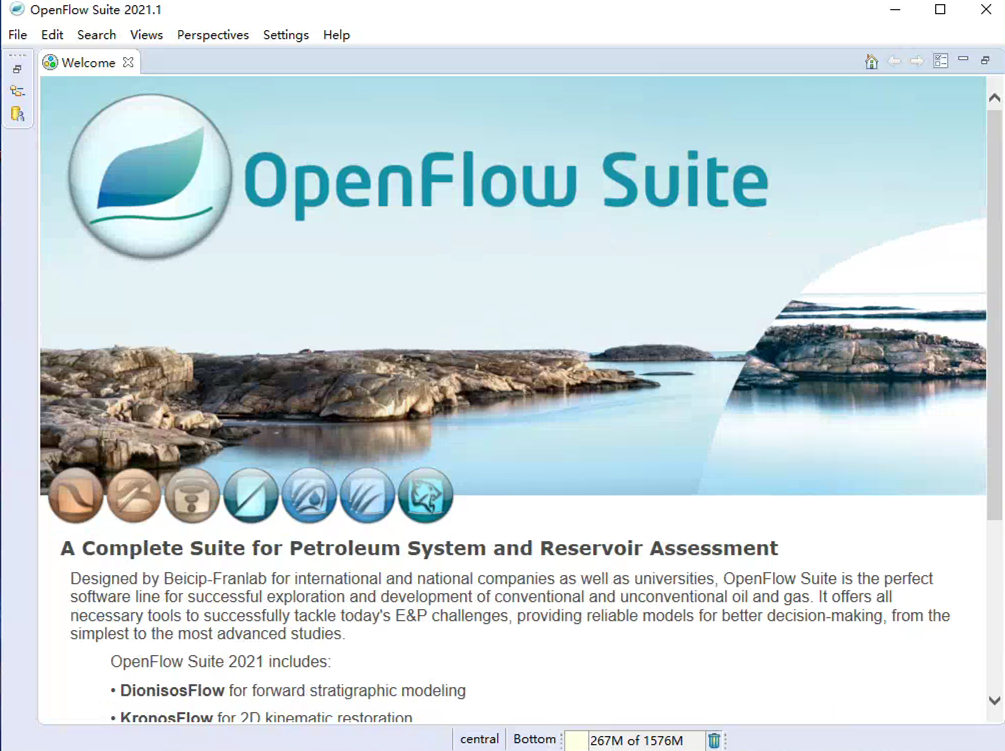Open the Search menu
This screenshot has height=751, width=1005.
click(97, 35)
